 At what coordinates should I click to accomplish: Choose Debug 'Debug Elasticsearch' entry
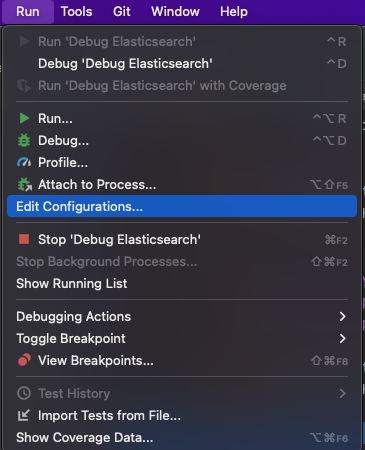tap(182, 64)
